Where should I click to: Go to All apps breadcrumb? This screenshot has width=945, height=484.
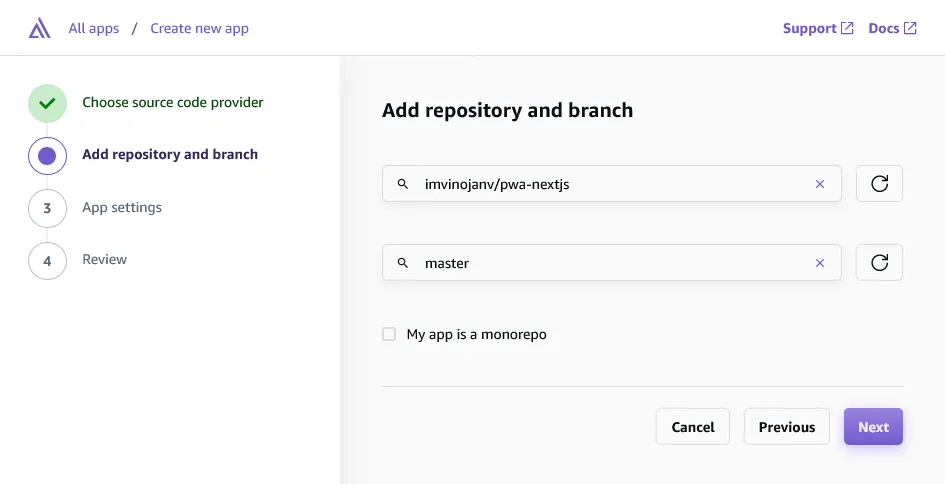94,28
